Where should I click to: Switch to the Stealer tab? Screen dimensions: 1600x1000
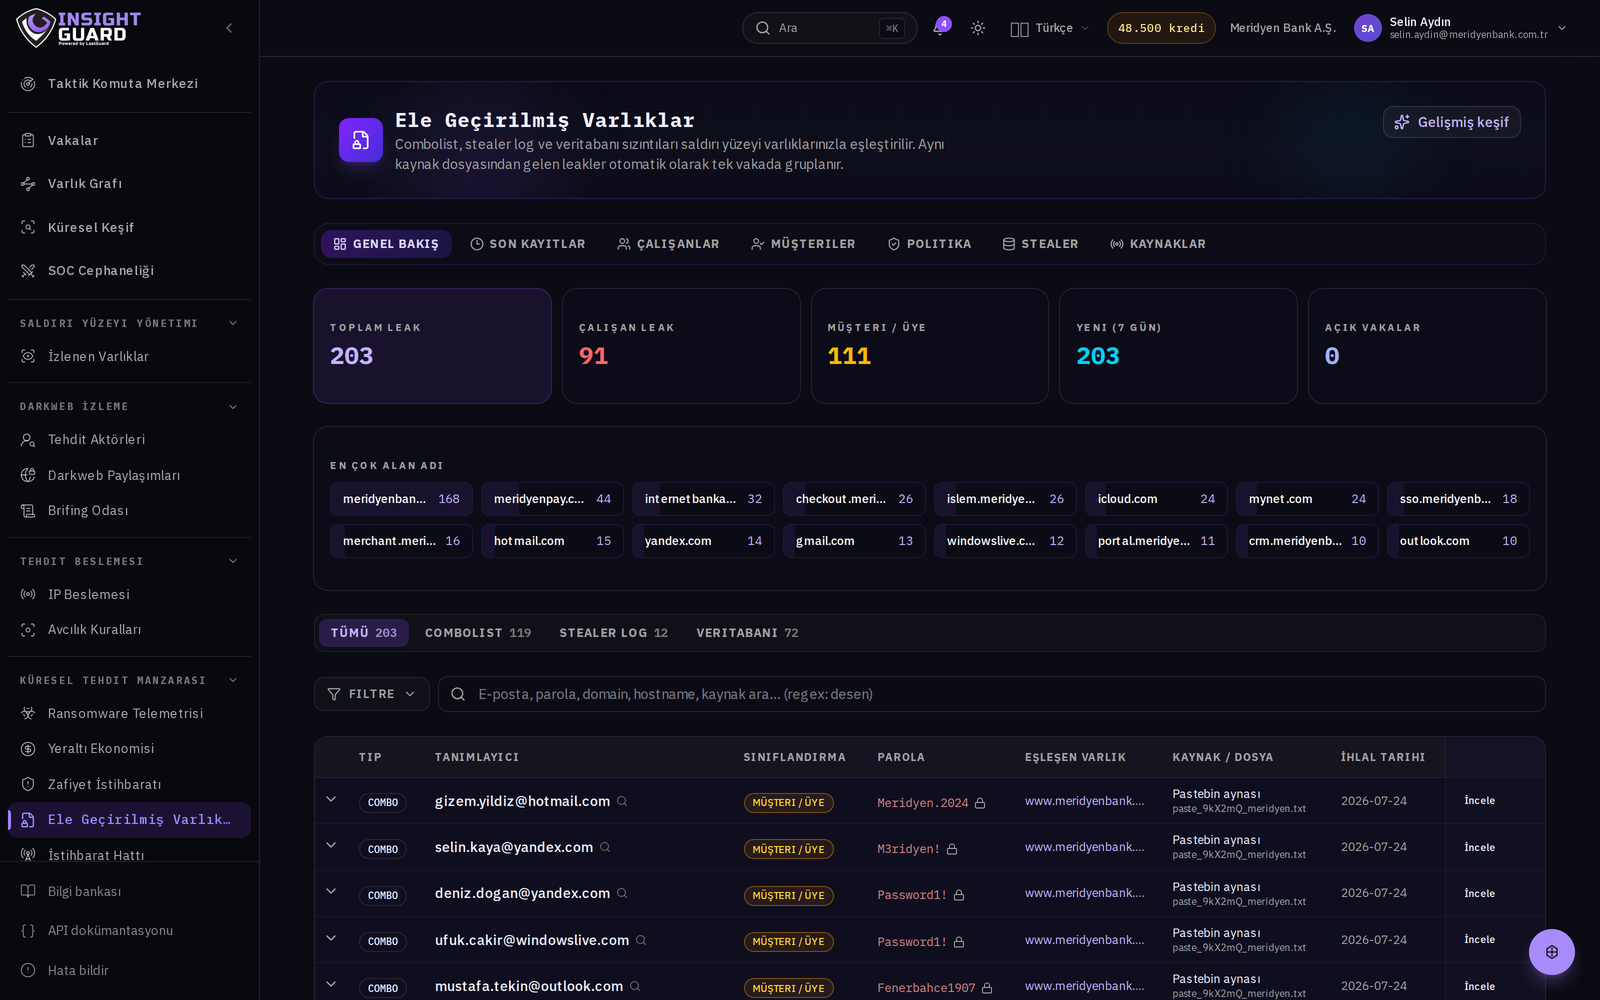tap(1040, 244)
